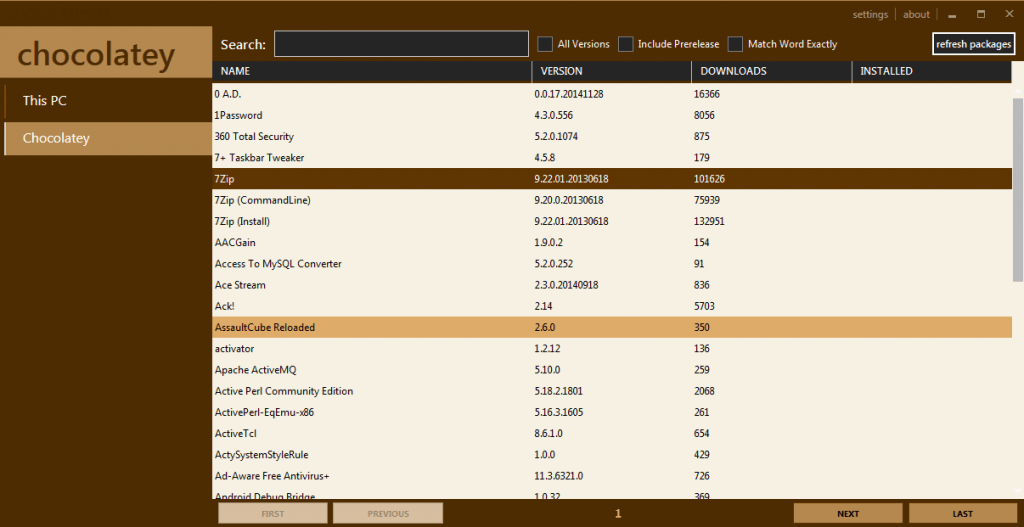Image resolution: width=1024 pixels, height=527 pixels.
Task: Select the Ace Stream package row
Action: point(612,285)
